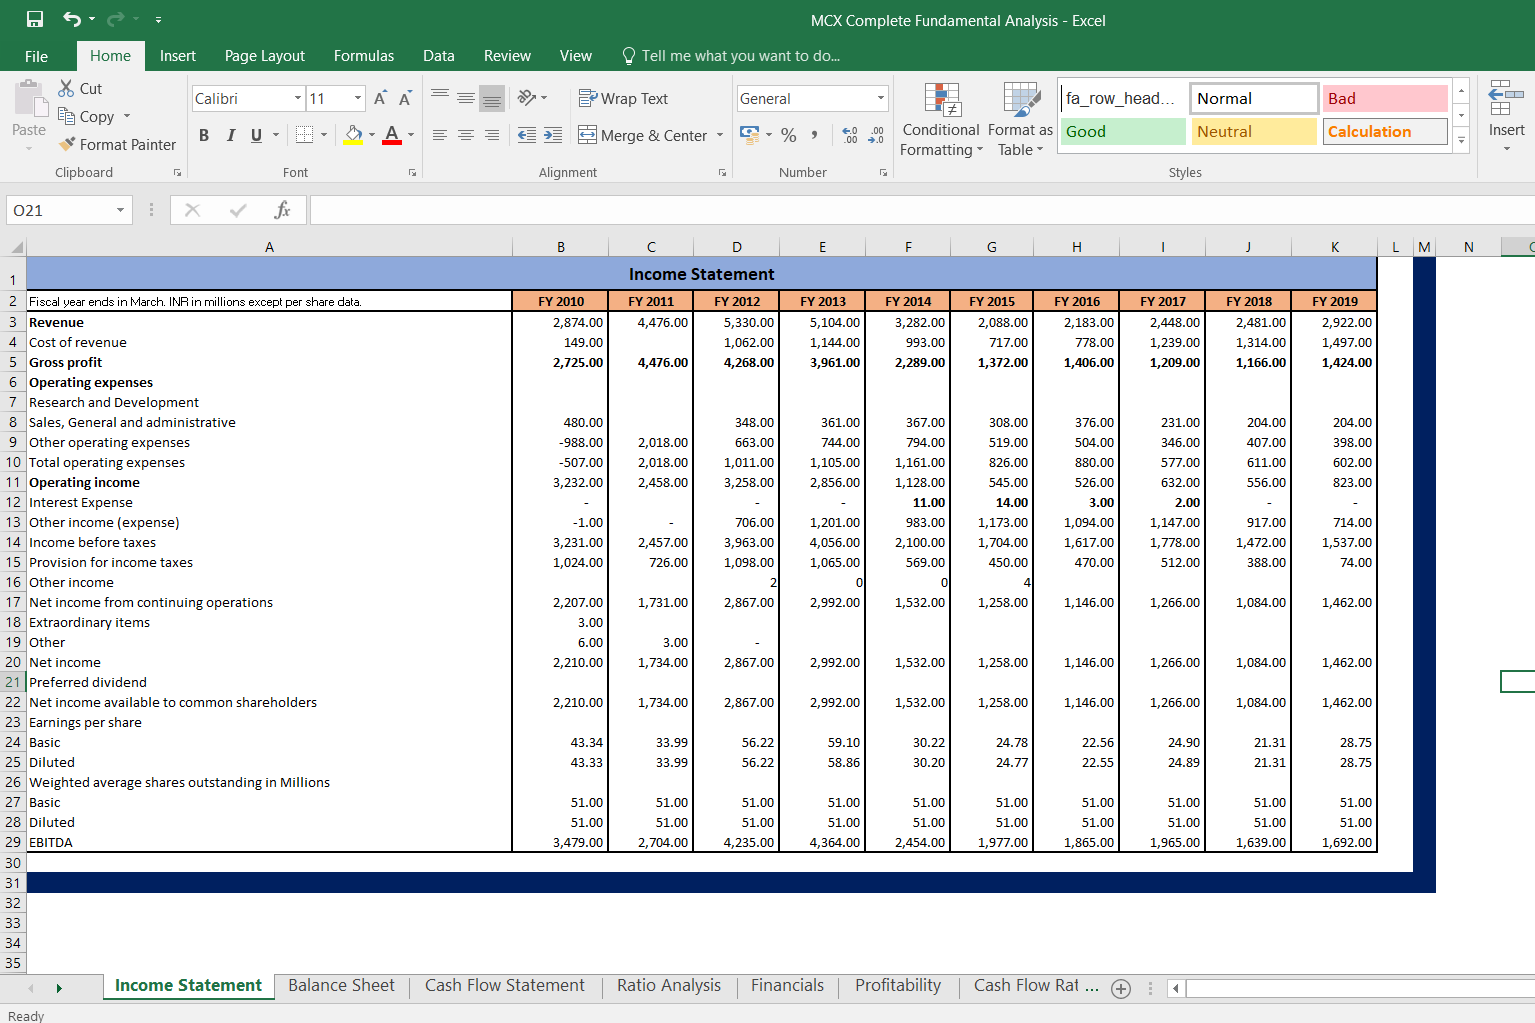Toggle Underline formatting
1535x1023 pixels.
coord(256,135)
